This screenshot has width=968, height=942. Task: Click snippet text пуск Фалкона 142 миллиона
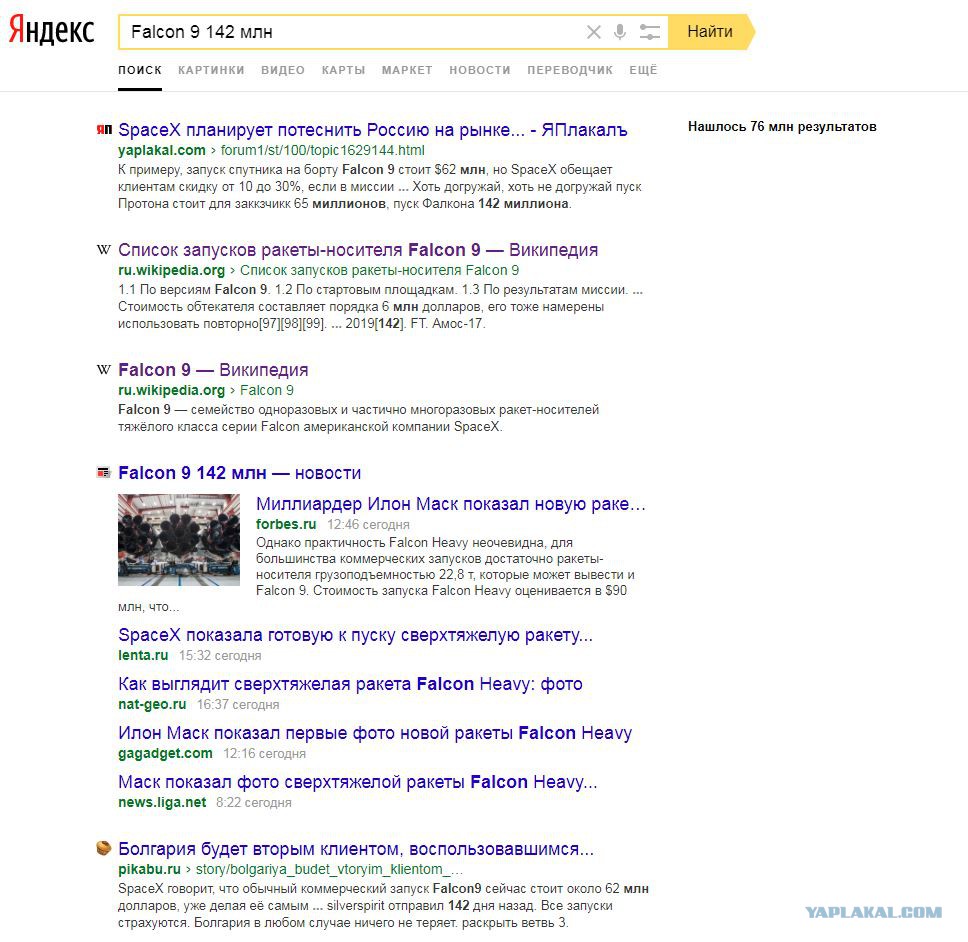482,204
